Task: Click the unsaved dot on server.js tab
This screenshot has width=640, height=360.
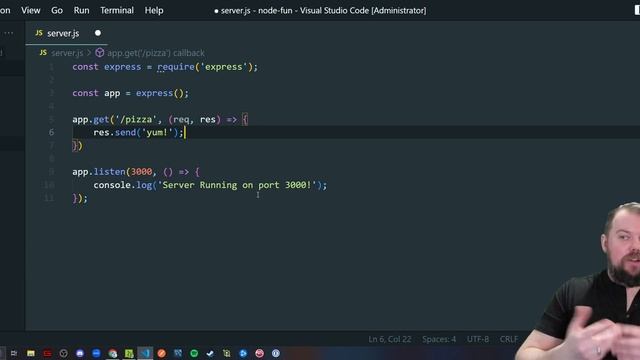Action: (98, 33)
